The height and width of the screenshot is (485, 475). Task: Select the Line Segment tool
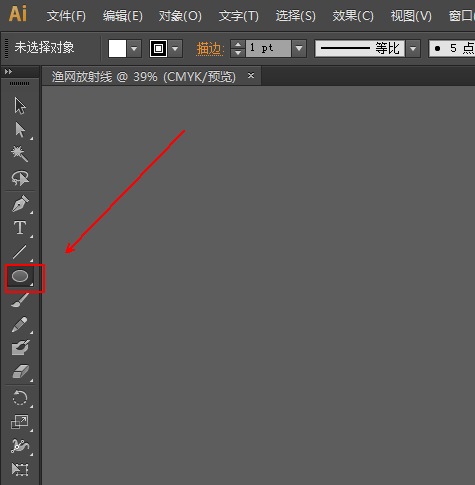coord(20,252)
